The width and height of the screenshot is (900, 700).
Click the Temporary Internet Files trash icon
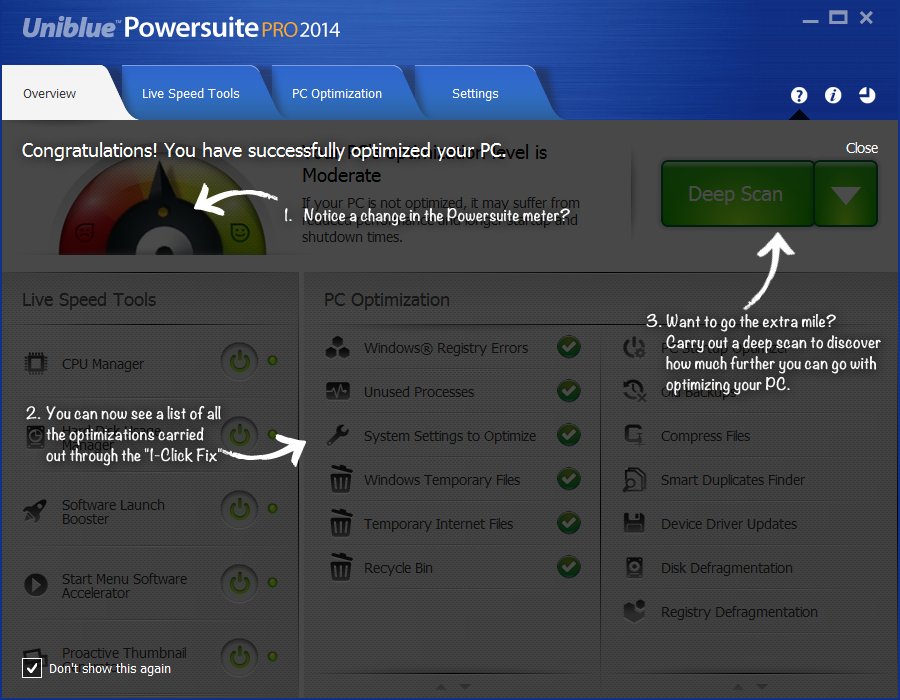point(341,523)
